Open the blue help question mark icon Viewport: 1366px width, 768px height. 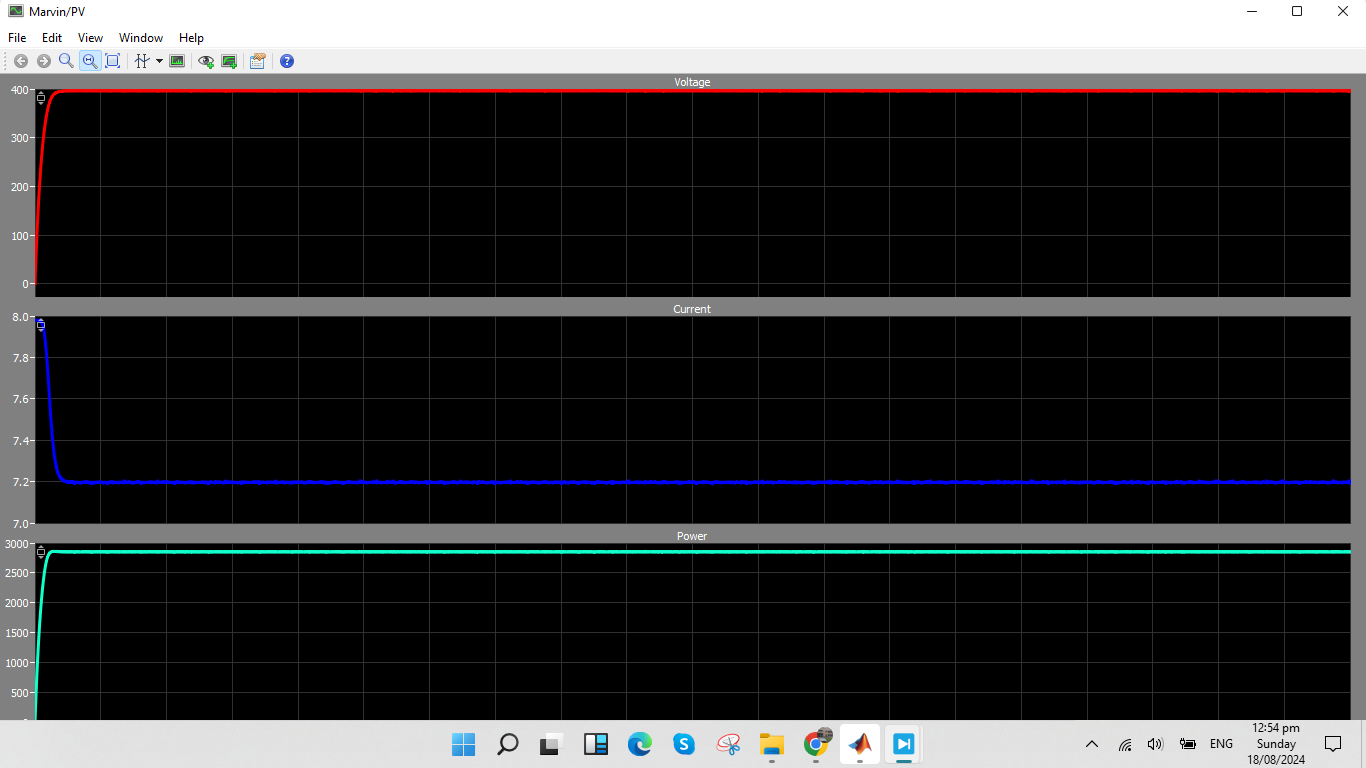click(287, 61)
